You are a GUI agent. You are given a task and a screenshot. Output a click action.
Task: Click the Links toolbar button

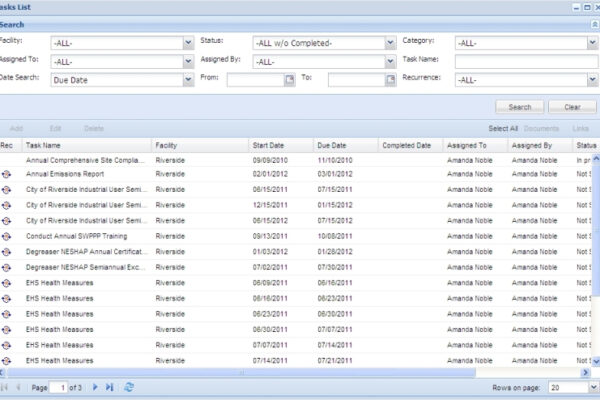(580, 129)
